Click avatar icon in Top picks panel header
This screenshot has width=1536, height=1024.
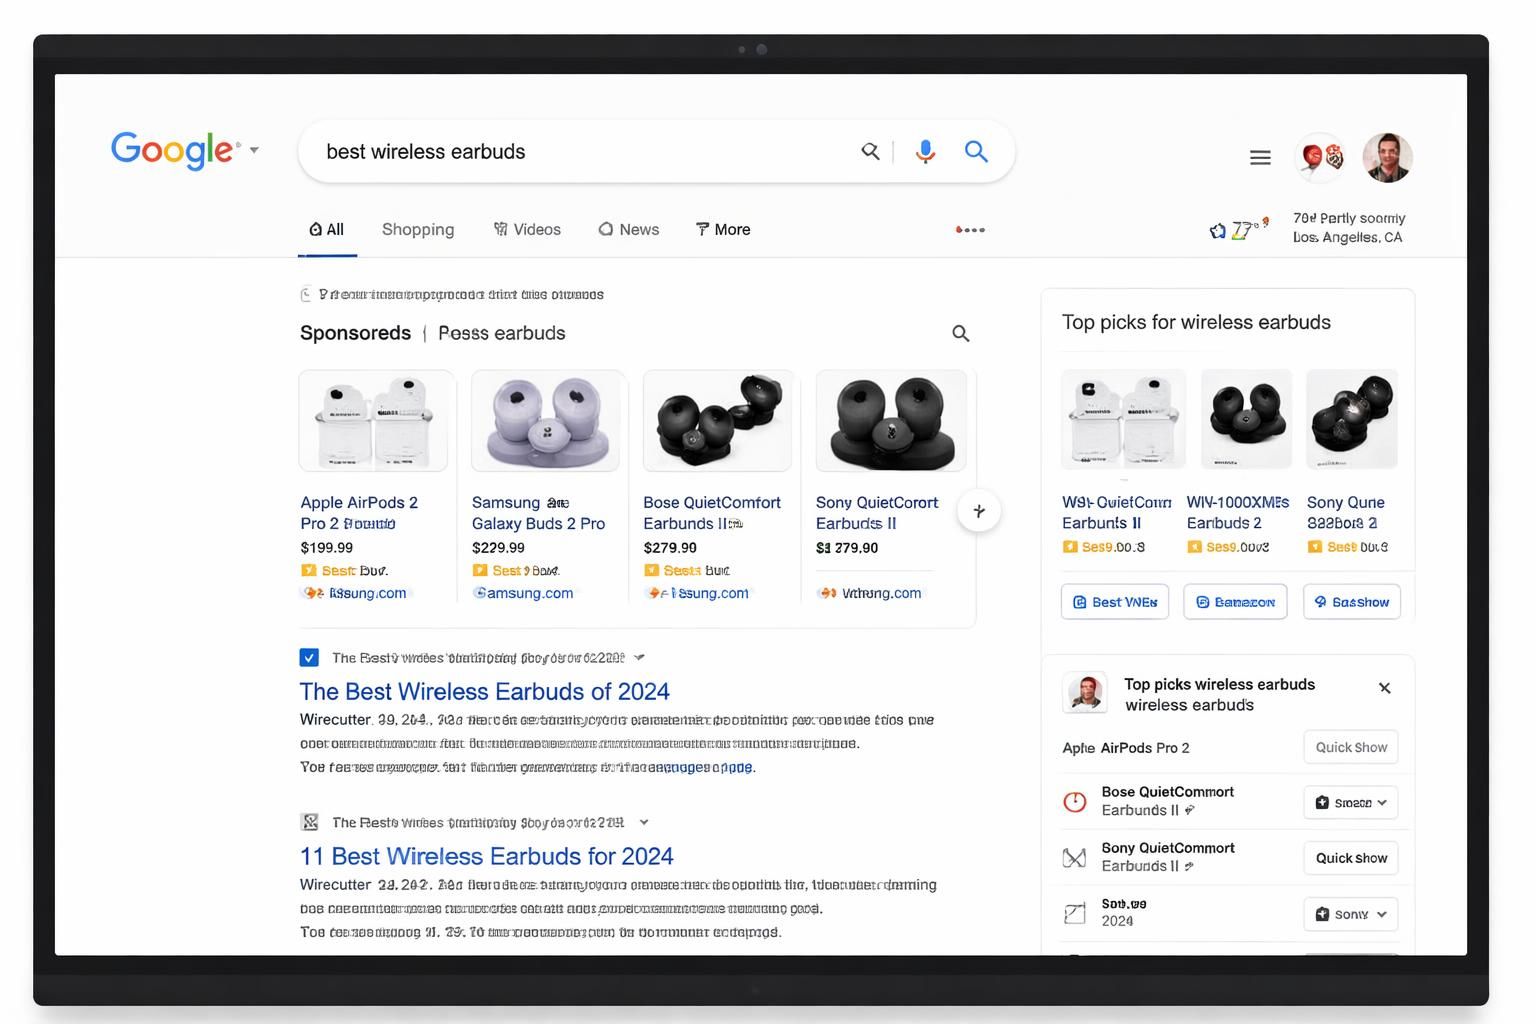(1085, 692)
